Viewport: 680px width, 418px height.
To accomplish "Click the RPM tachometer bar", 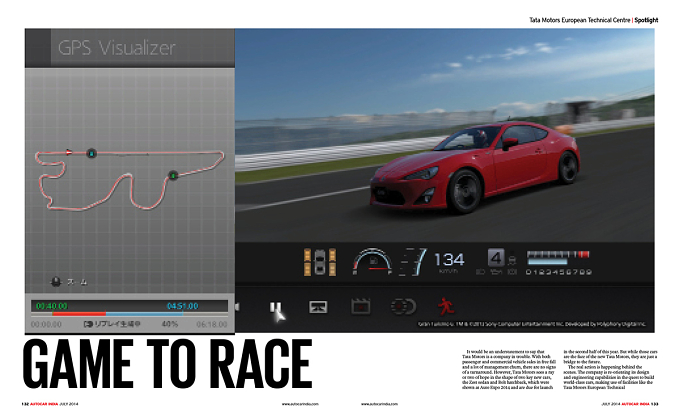I will tap(558, 258).
